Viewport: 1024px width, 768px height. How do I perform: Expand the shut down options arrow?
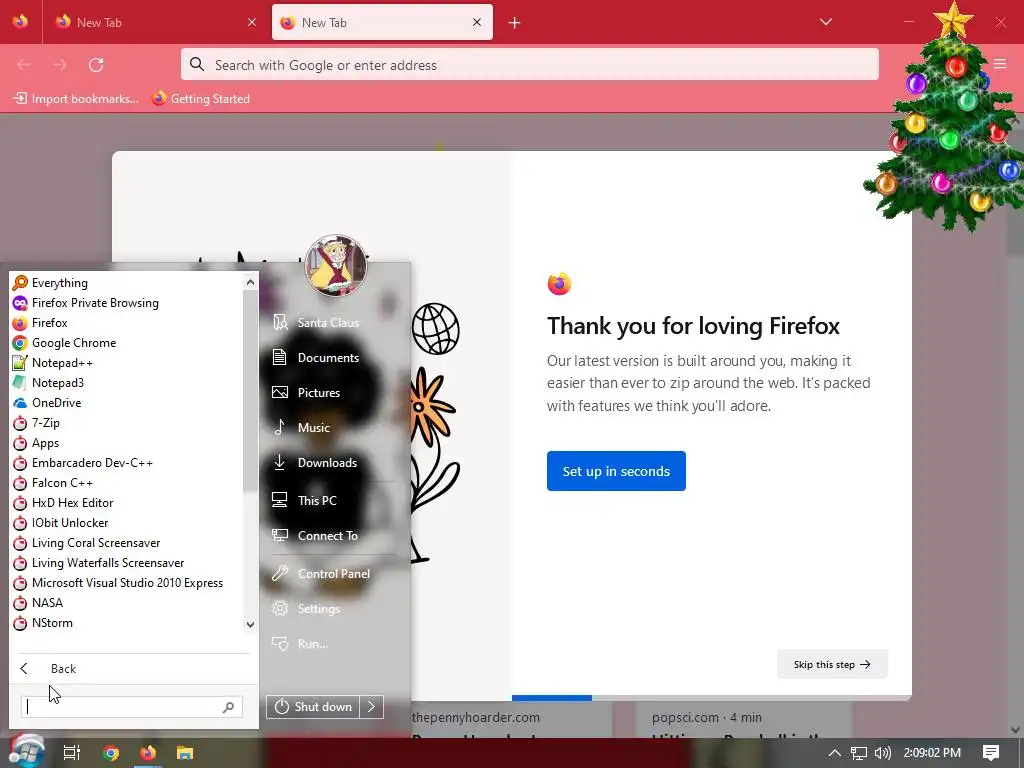(x=372, y=707)
